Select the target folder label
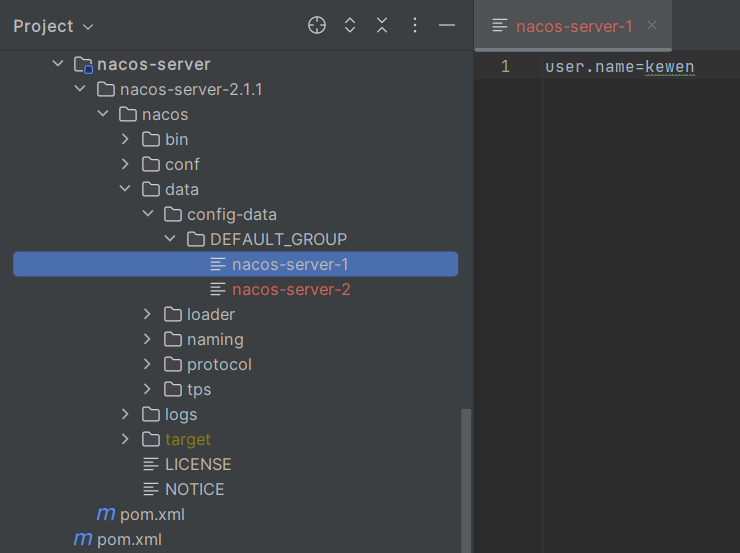This screenshot has width=740, height=553. click(x=187, y=439)
